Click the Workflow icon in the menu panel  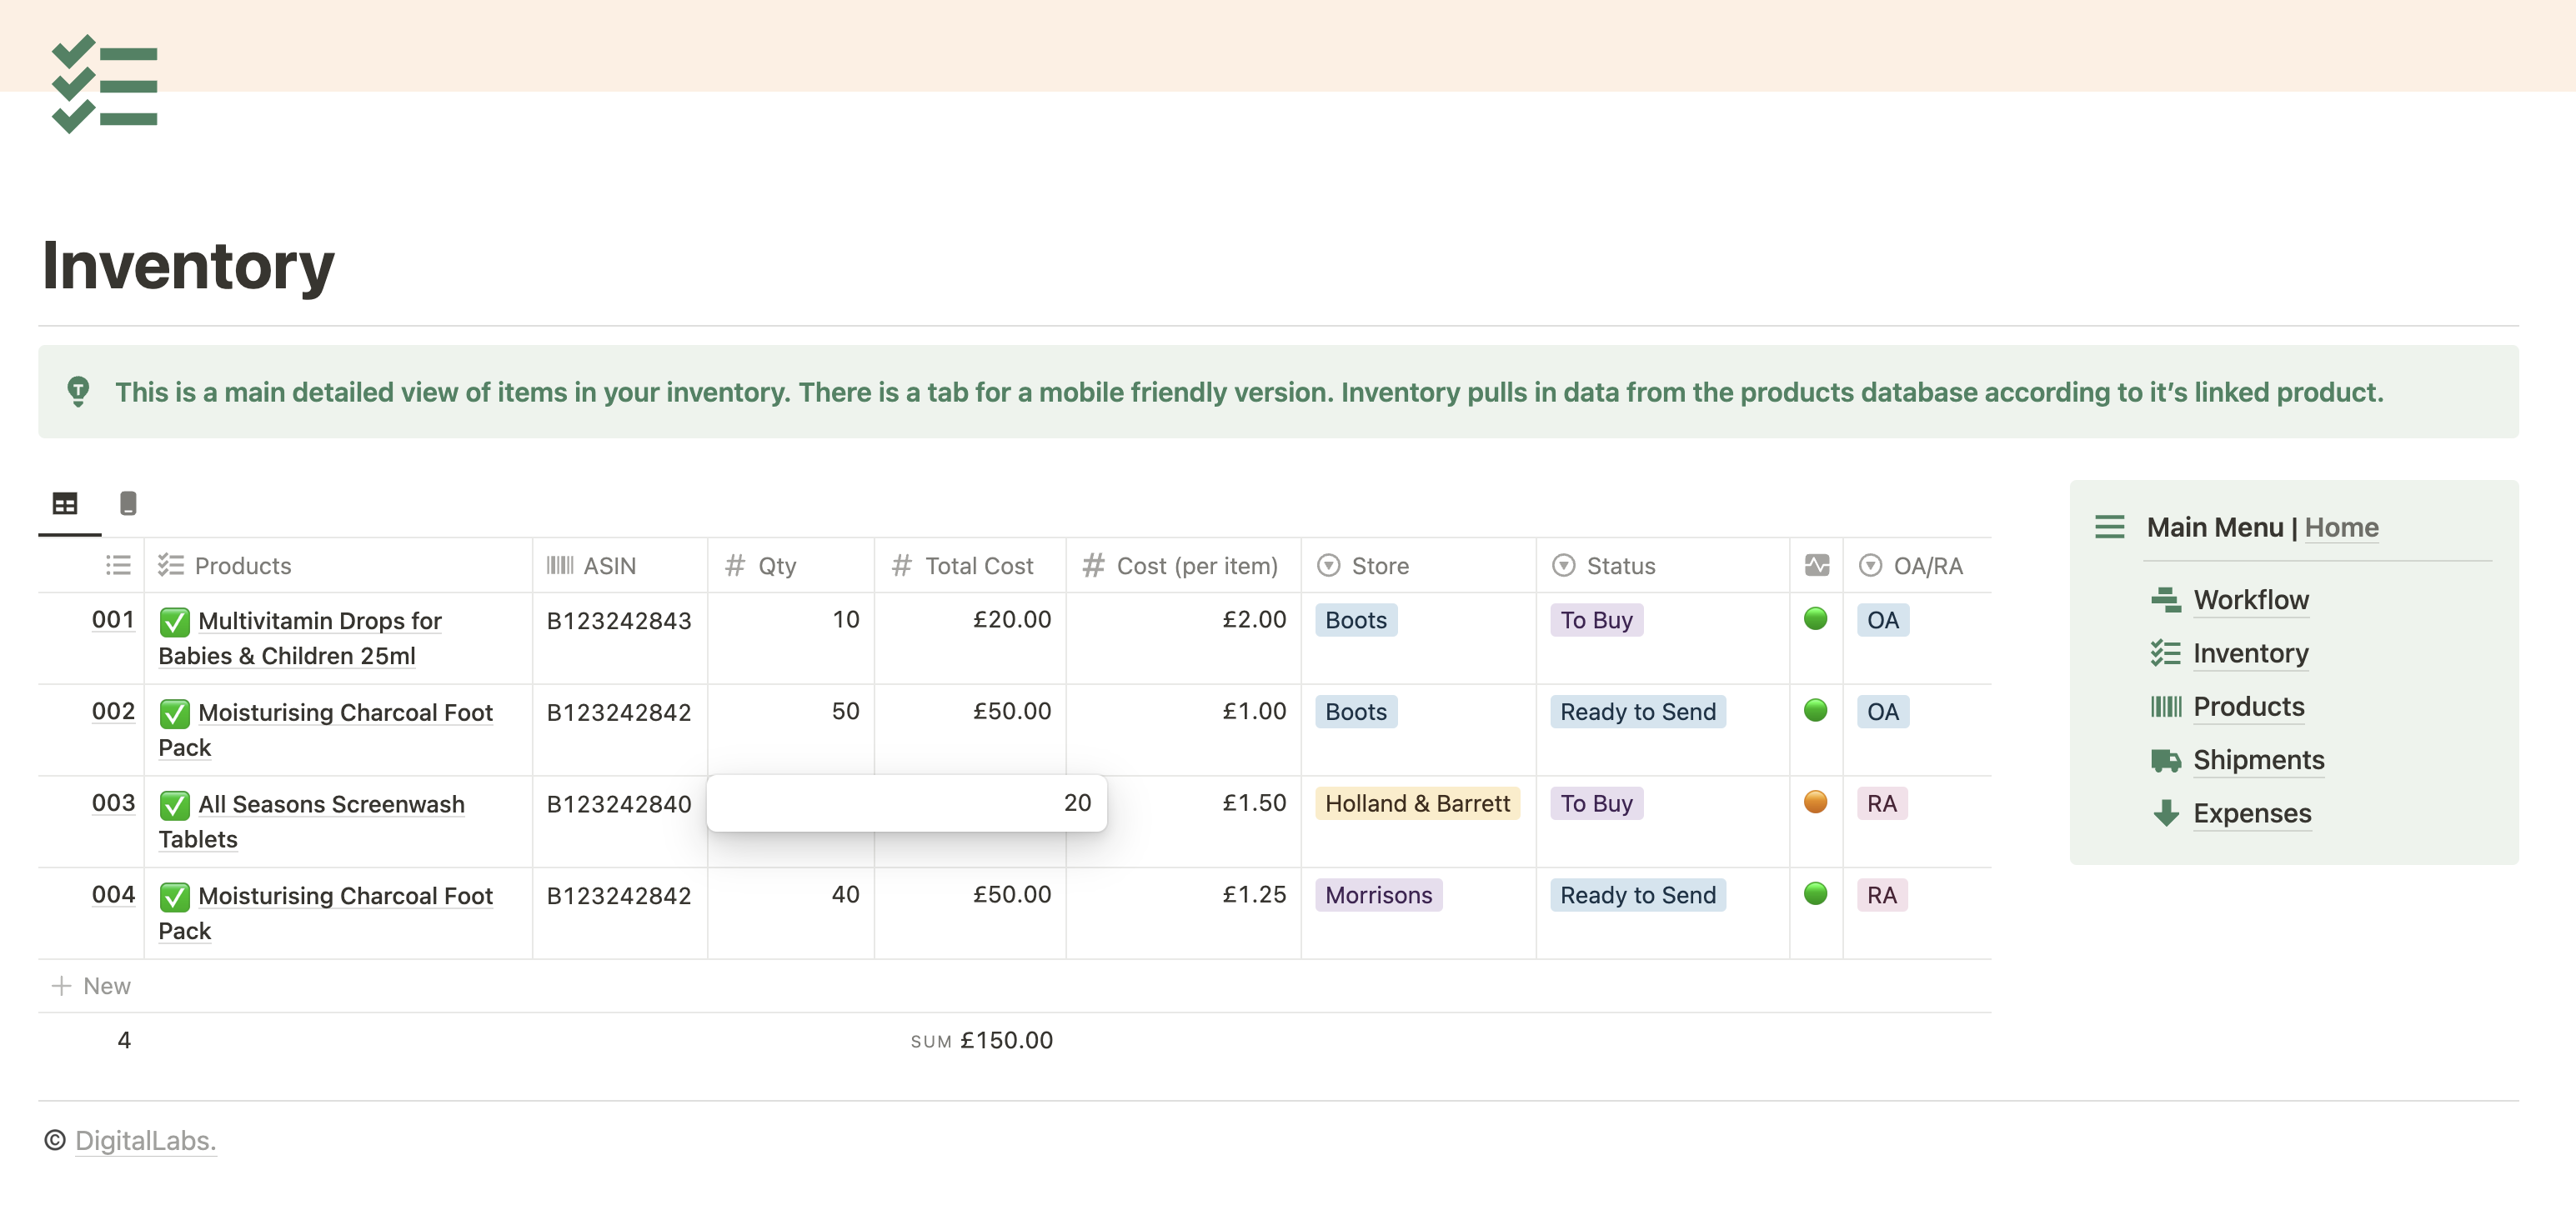[2165, 599]
